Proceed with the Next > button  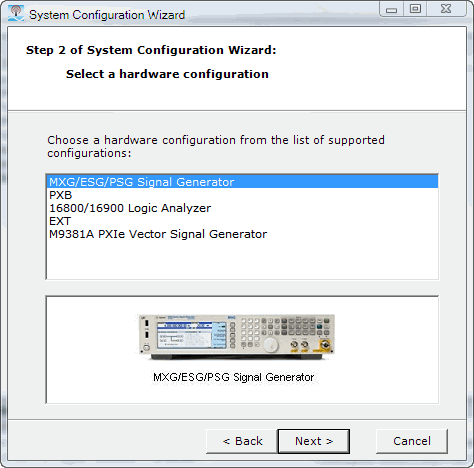tap(314, 441)
